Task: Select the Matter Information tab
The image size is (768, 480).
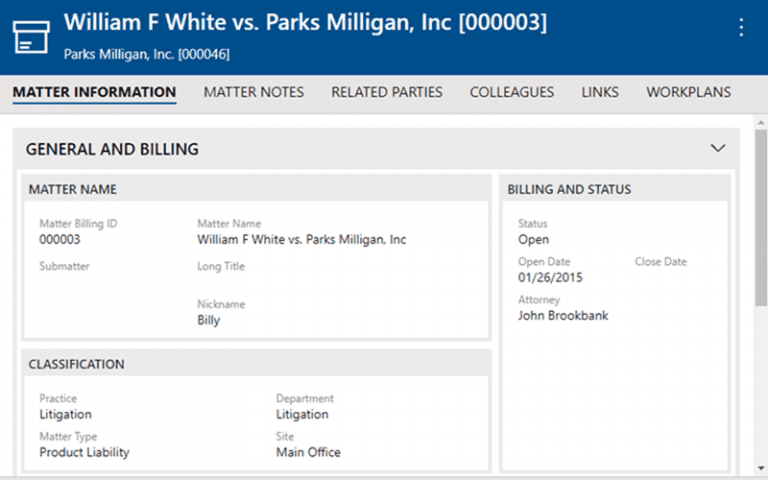Action: click(94, 92)
